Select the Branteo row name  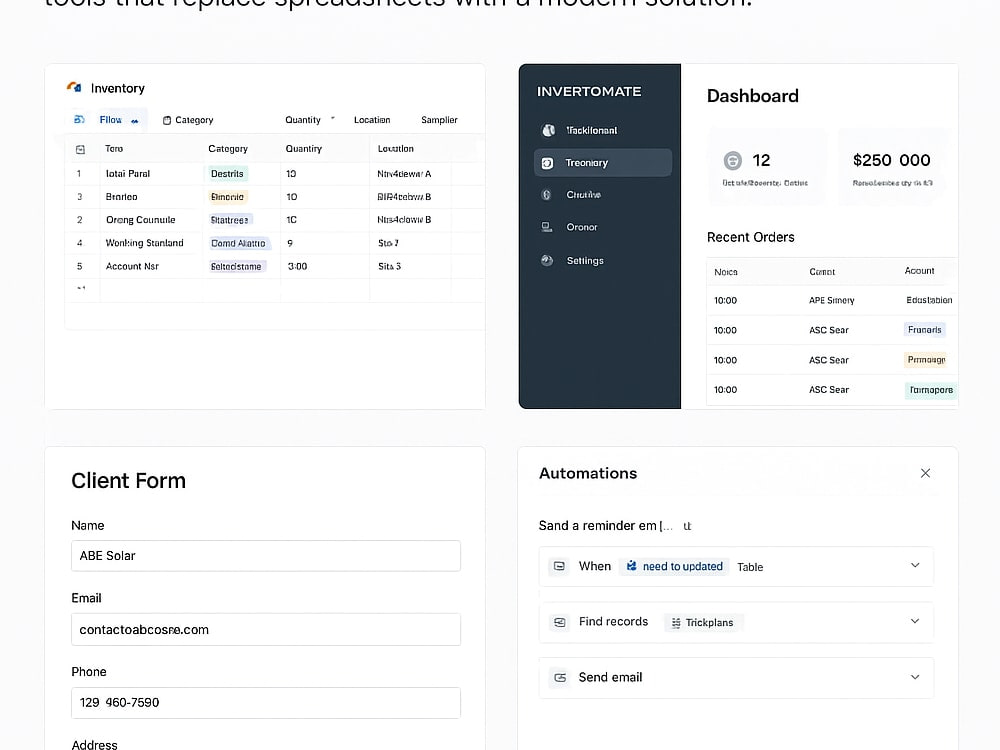click(121, 196)
